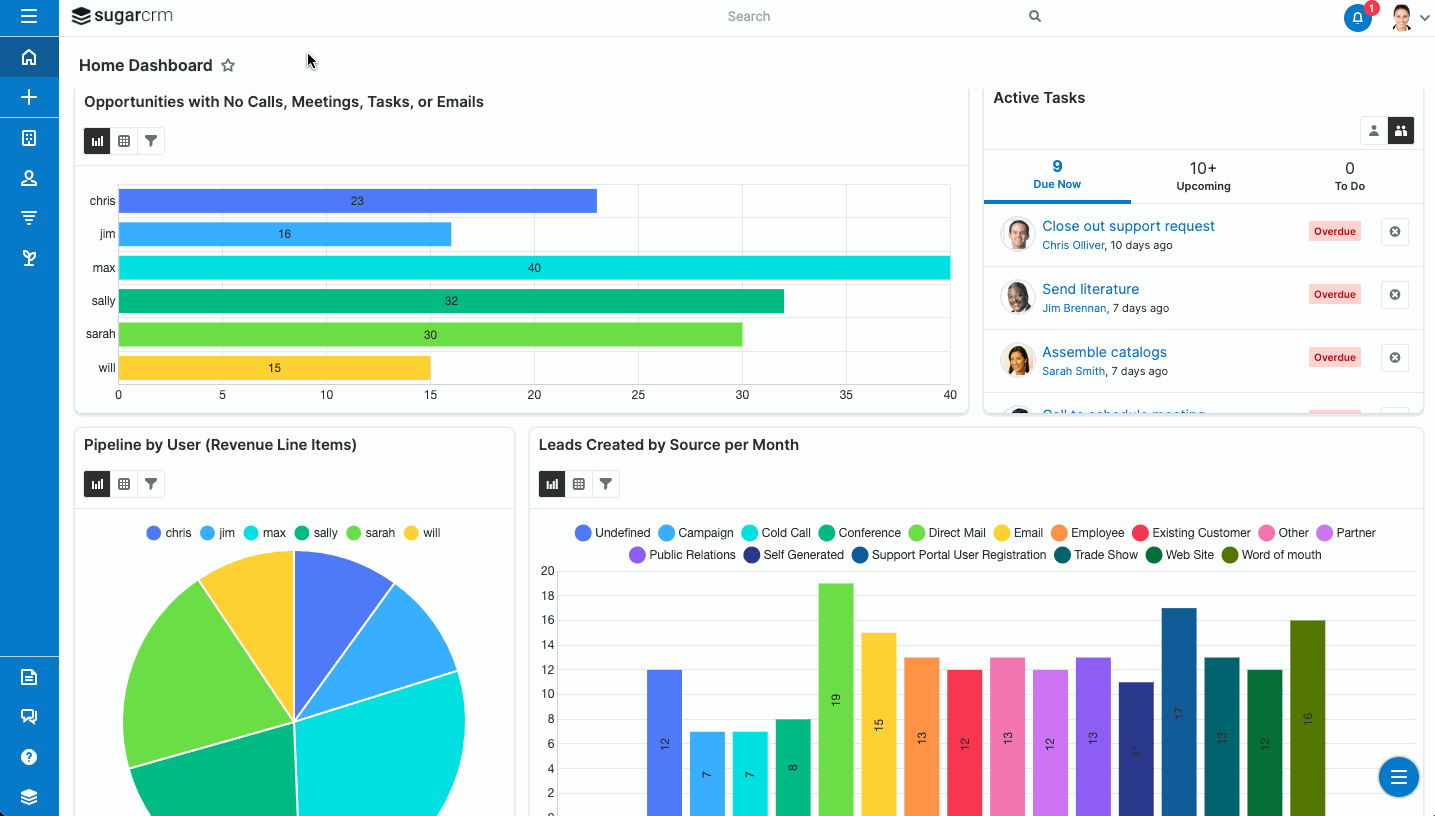
Task: Show table view in Leads Created by Source dashlet
Action: tap(579, 484)
